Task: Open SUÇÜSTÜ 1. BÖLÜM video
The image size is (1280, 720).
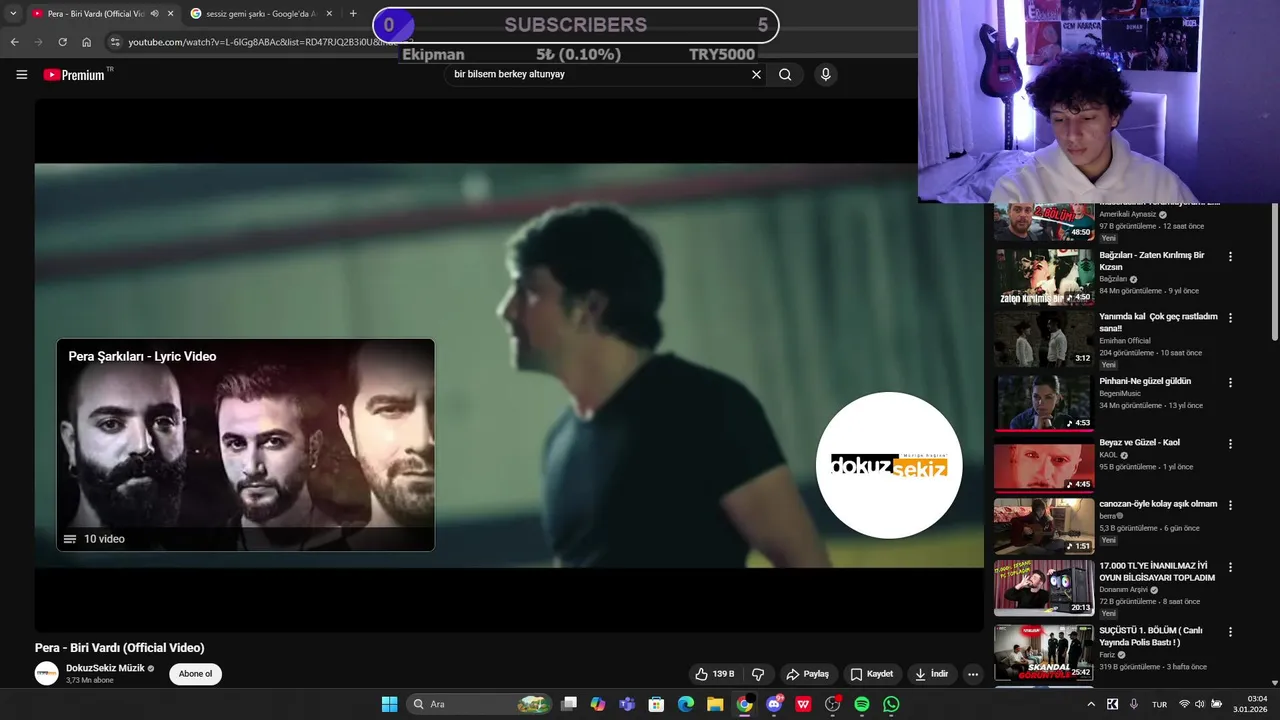Action: 1151,636
